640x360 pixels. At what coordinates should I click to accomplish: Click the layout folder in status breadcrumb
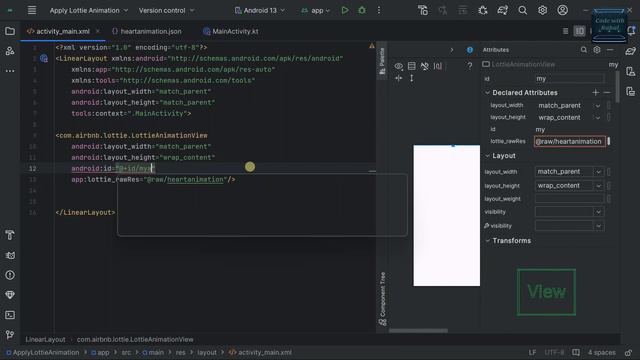click(207, 353)
